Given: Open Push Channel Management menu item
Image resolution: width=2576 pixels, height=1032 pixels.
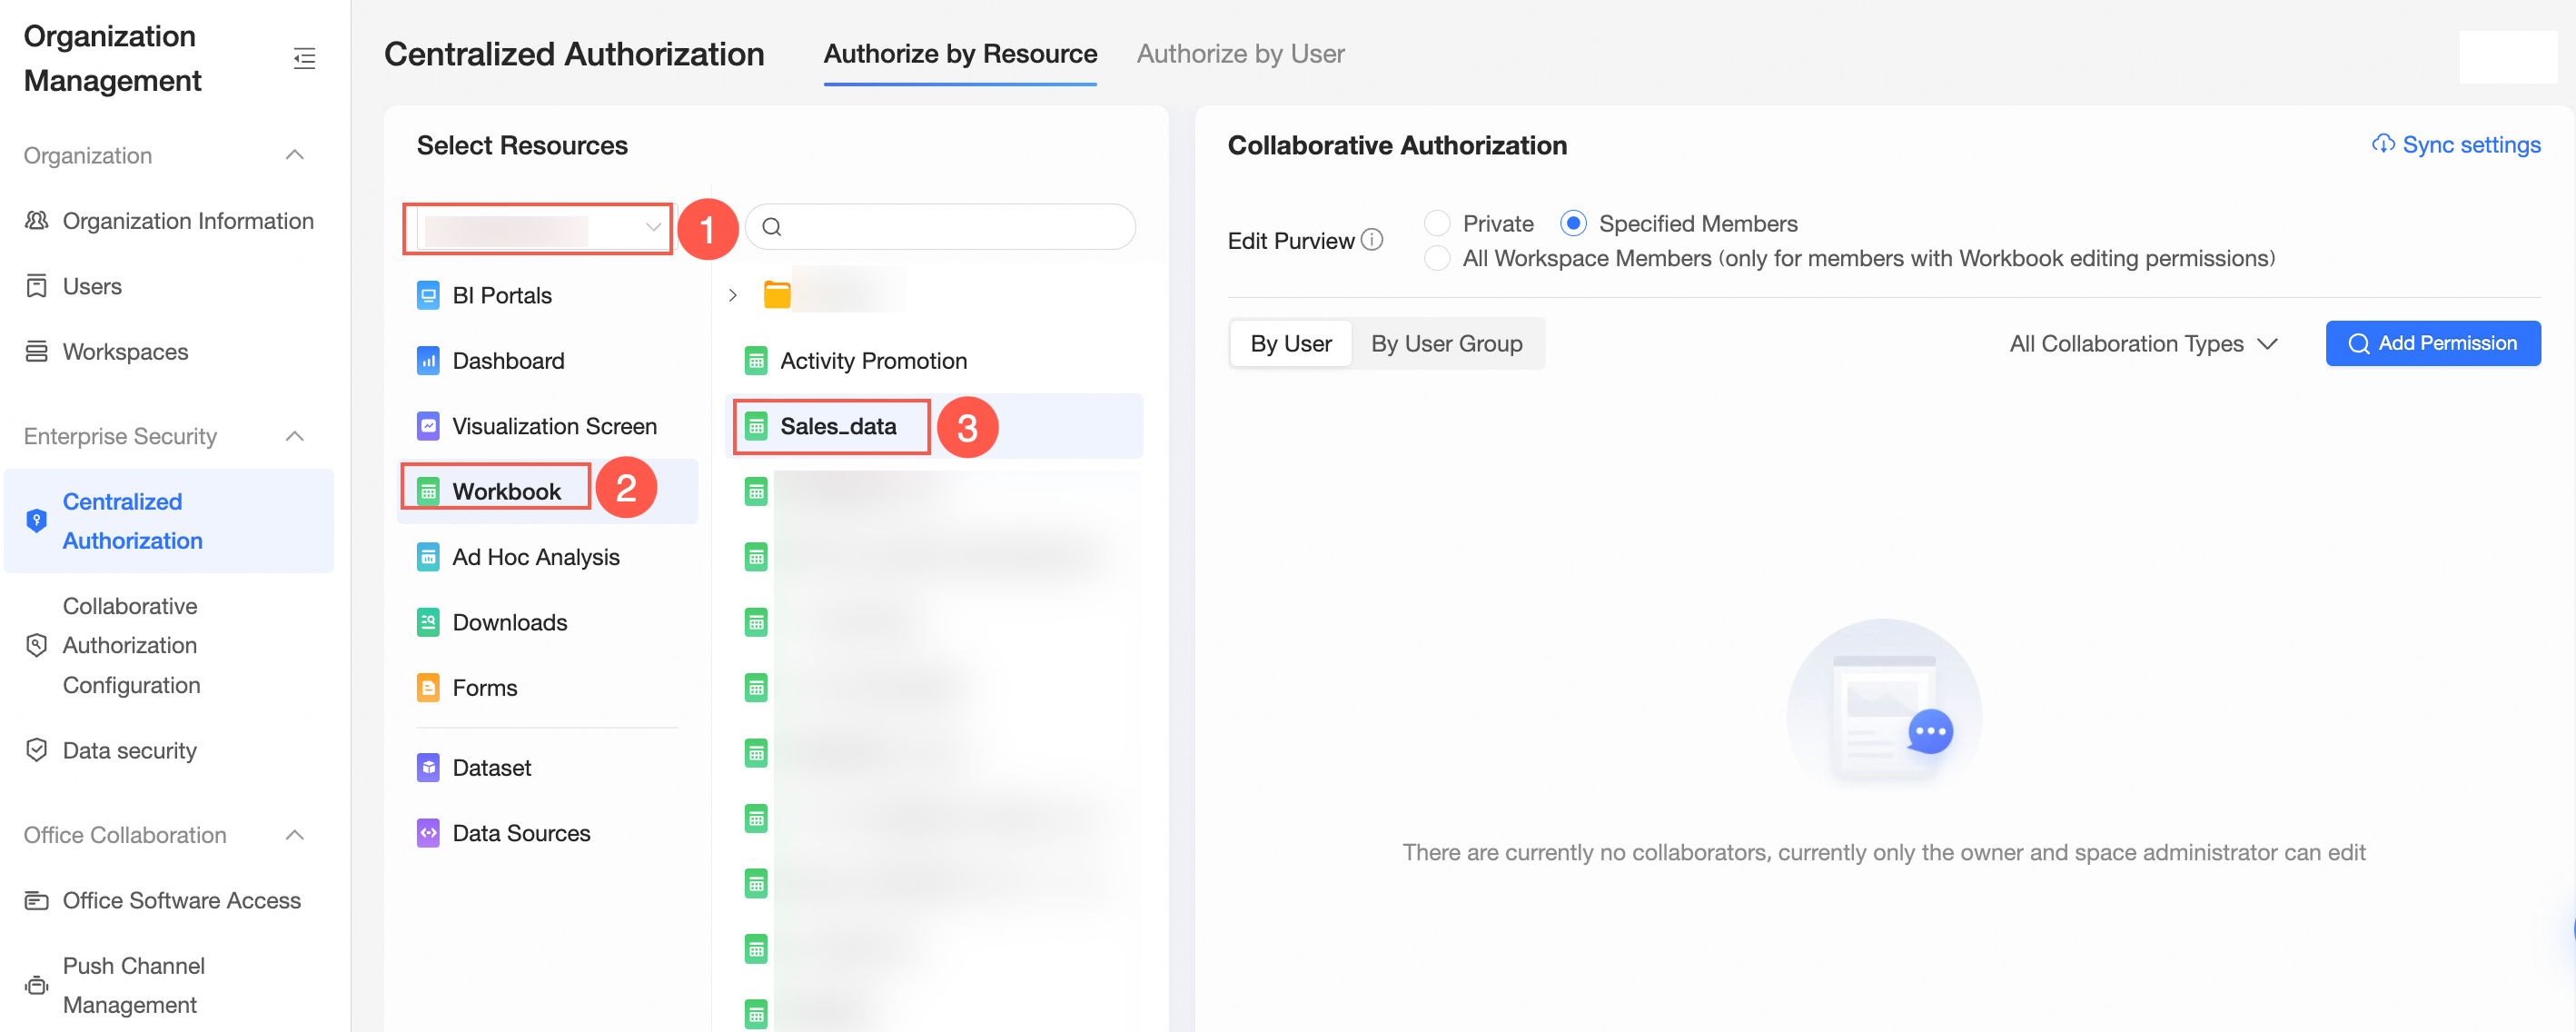Looking at the screenshot, I should click(169, 986).
